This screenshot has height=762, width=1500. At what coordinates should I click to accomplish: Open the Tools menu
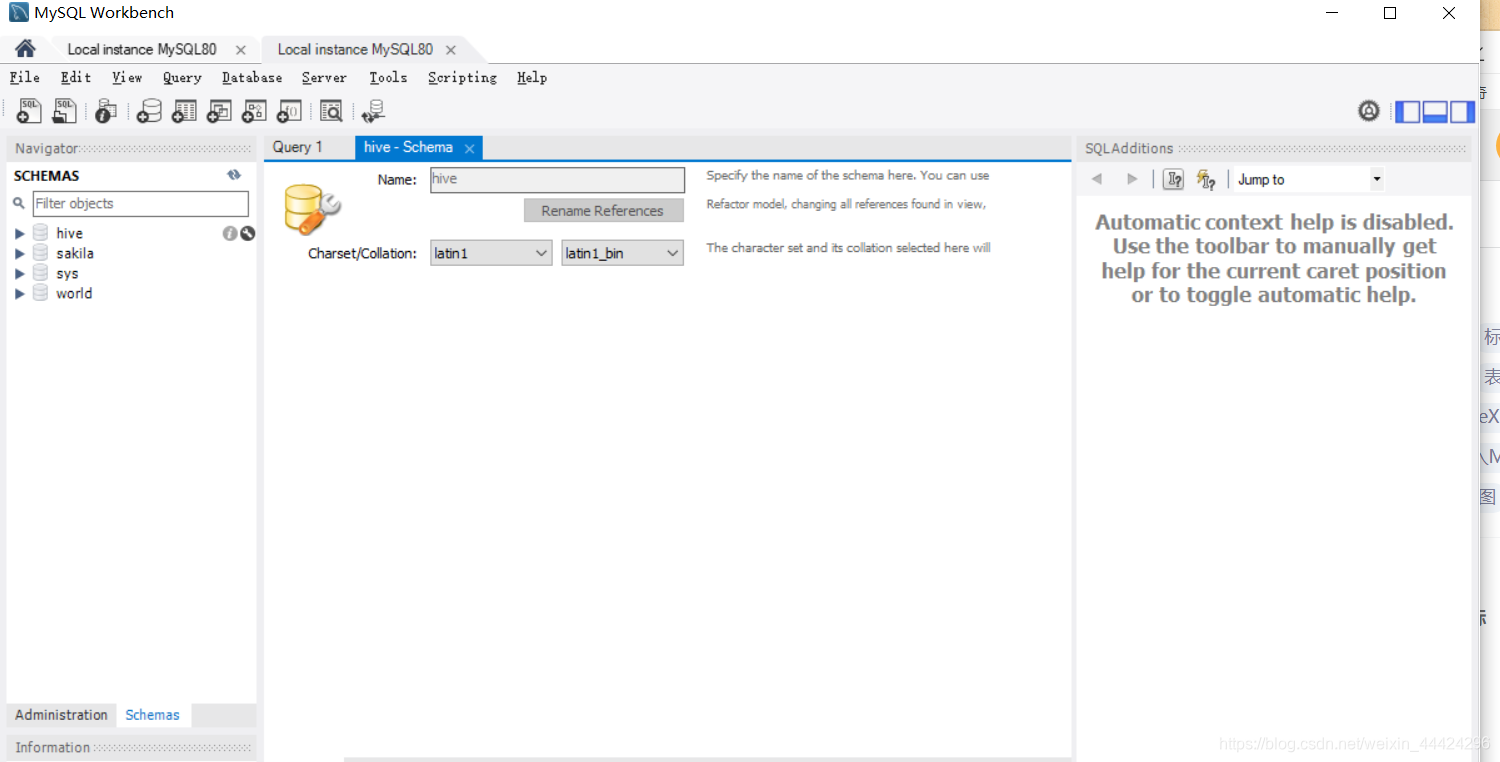[x=388, y=77]
